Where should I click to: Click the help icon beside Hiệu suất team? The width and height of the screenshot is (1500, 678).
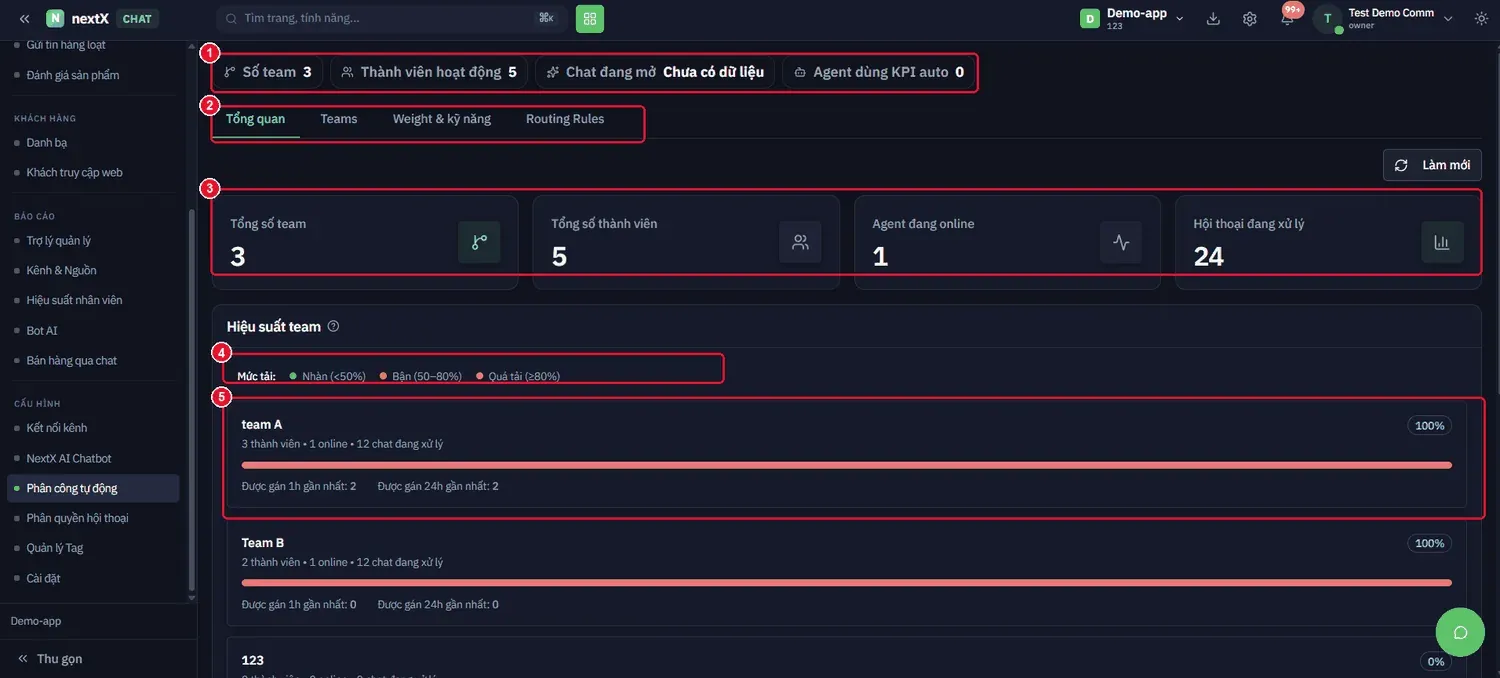[x=333, y=326]
